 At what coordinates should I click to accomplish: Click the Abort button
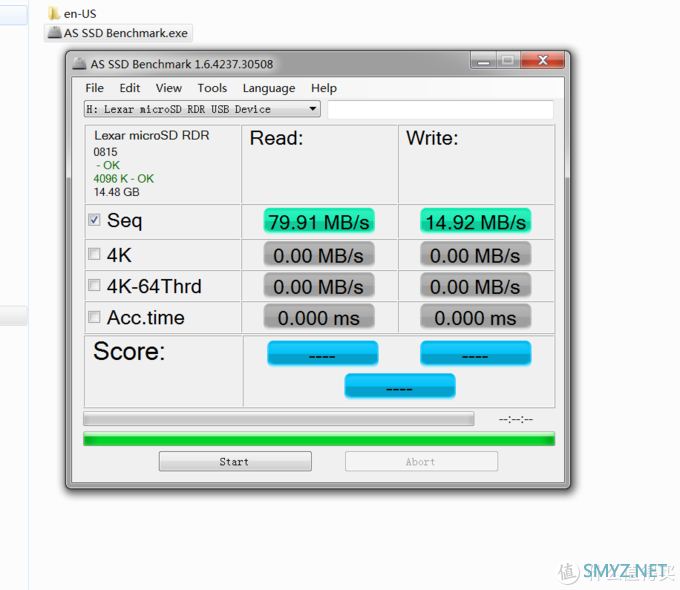421,462
